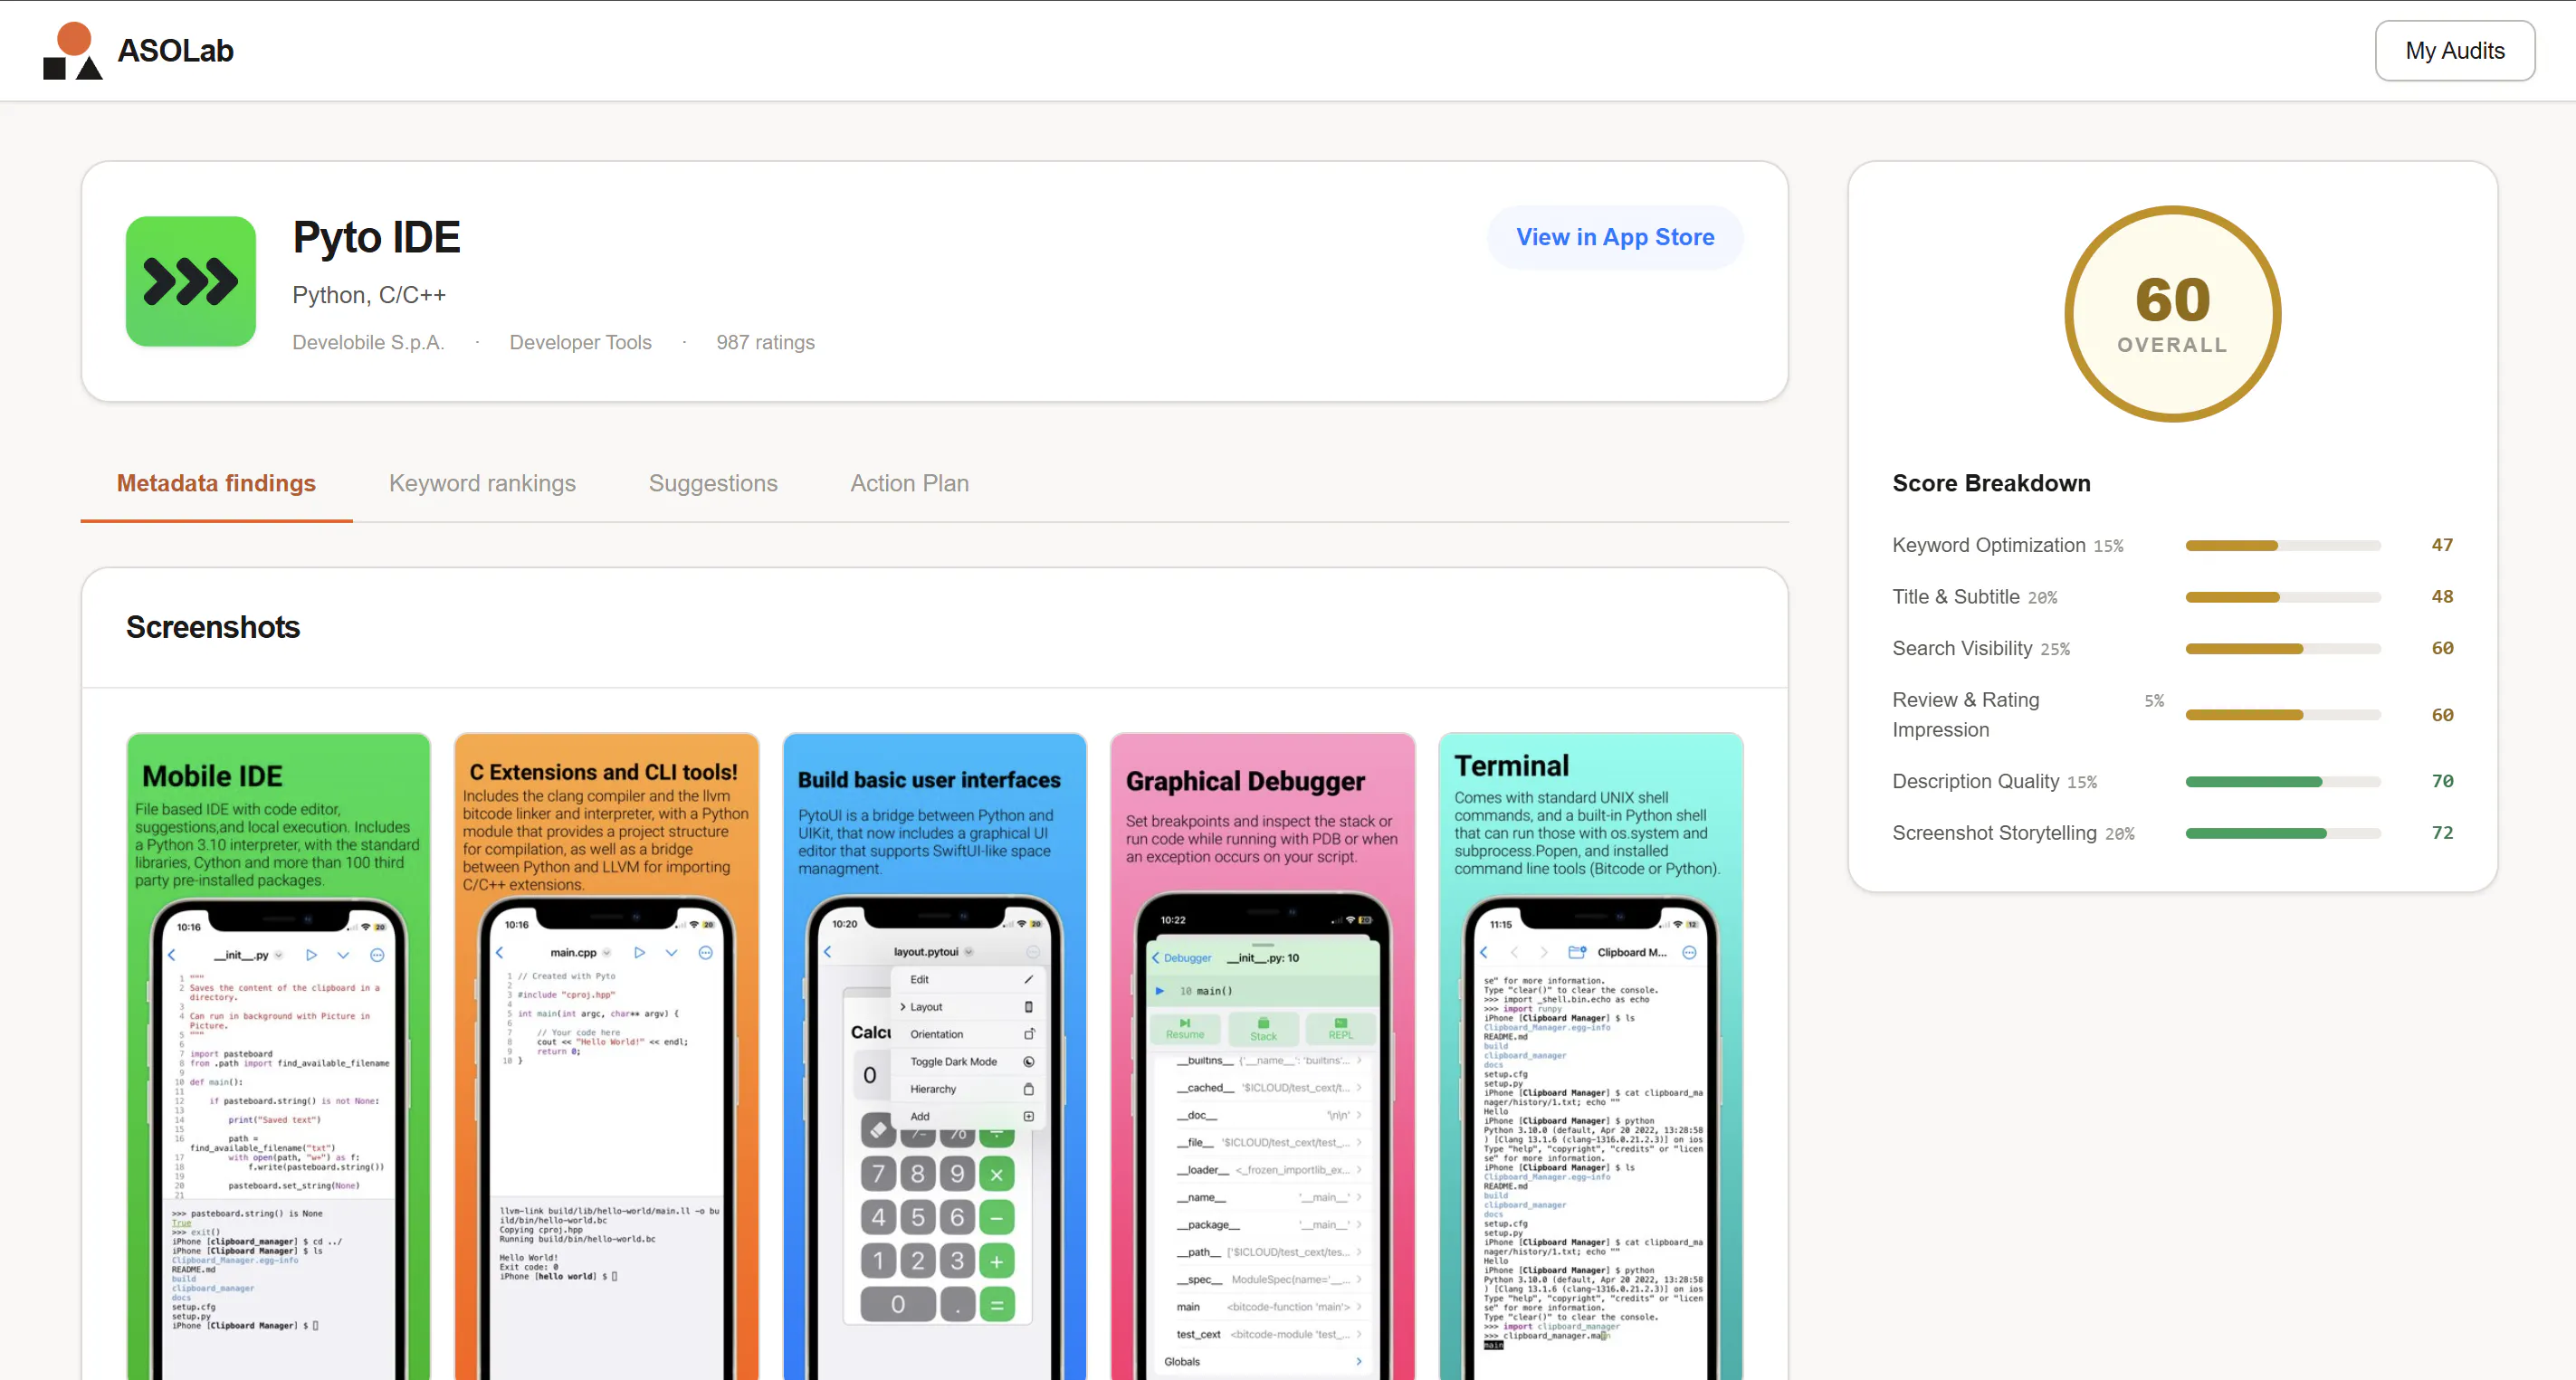This screenshot has height=1380, width=2576.
Task: Click the Screenshot Storytelling score bar
Action: pos(2283,833)
